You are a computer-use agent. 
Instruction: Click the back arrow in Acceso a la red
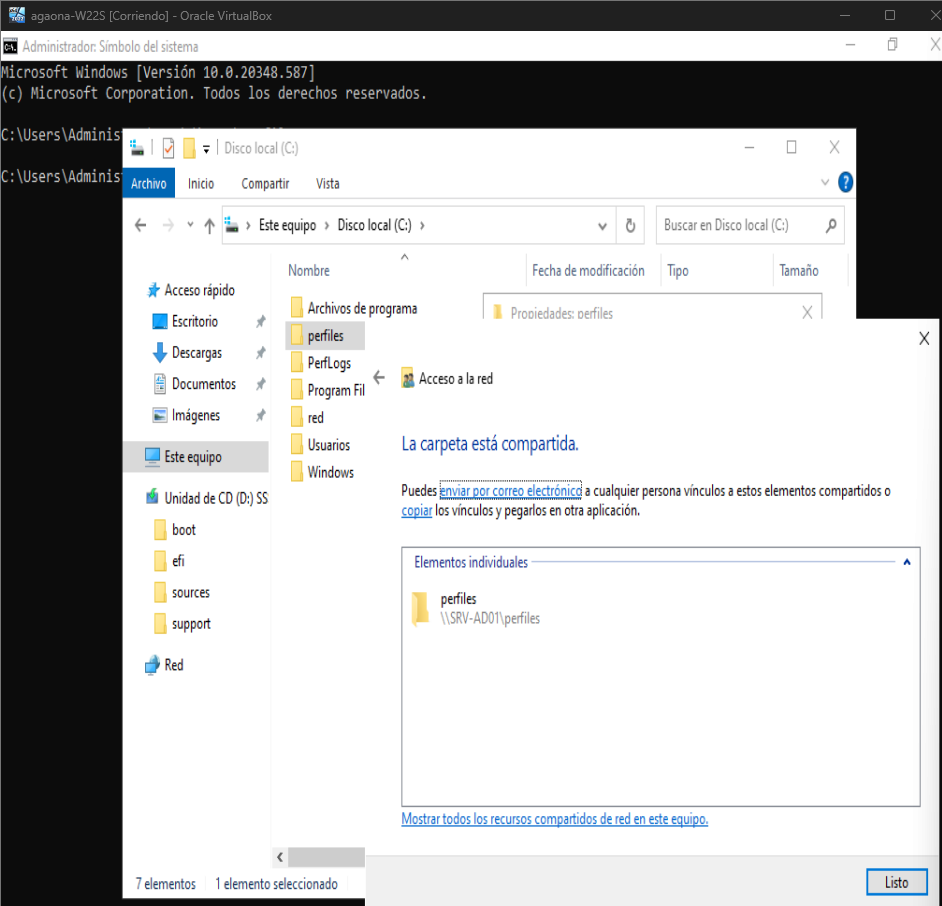click(x=379, y=379)
